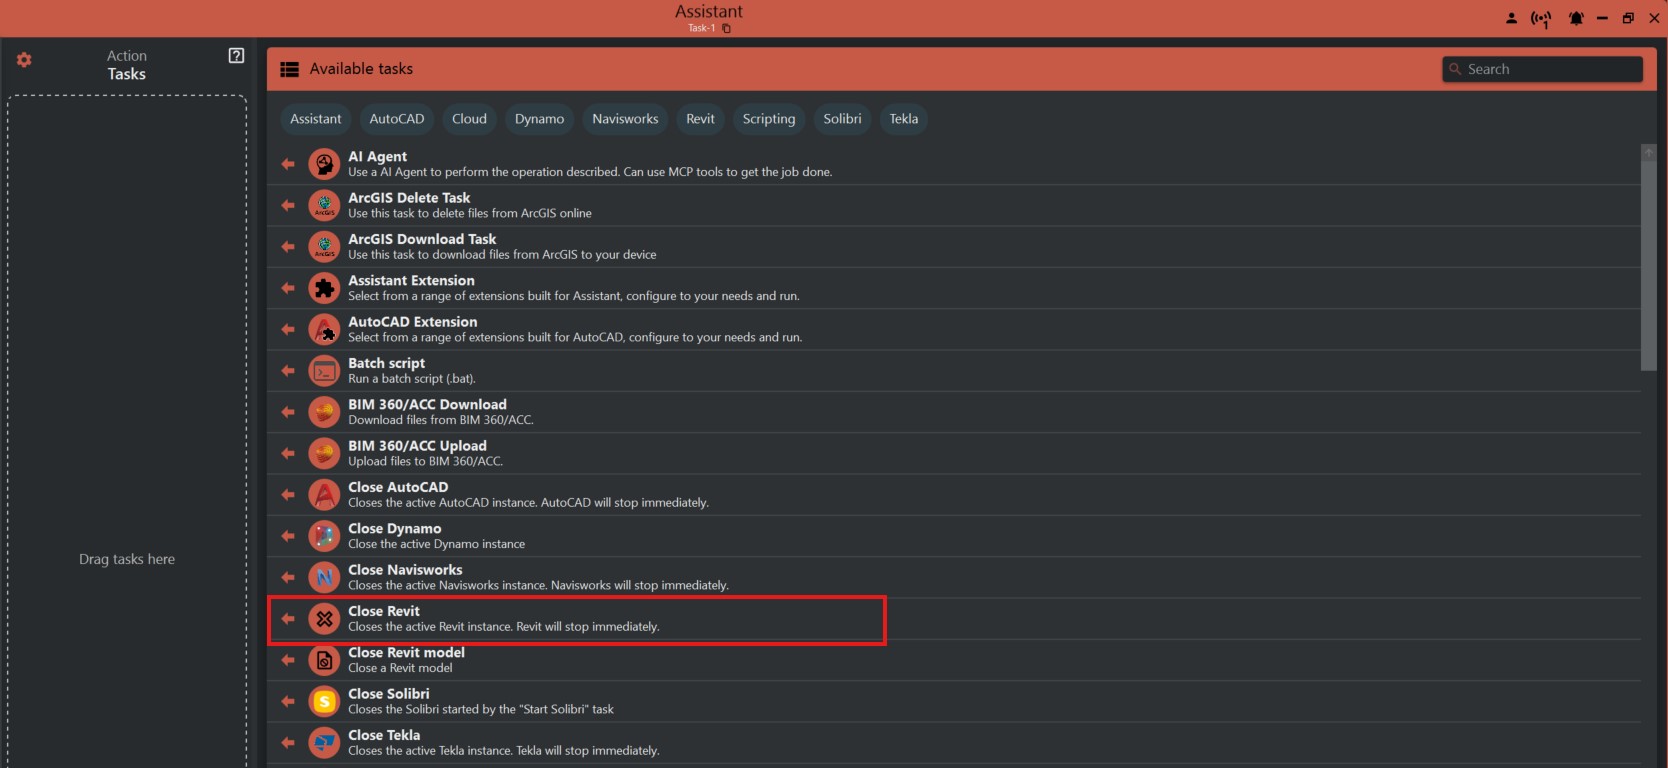This screenshot has width=1668, height=768.
Task: Select the Navisworks category filter
Action: [x=625, y=119]
